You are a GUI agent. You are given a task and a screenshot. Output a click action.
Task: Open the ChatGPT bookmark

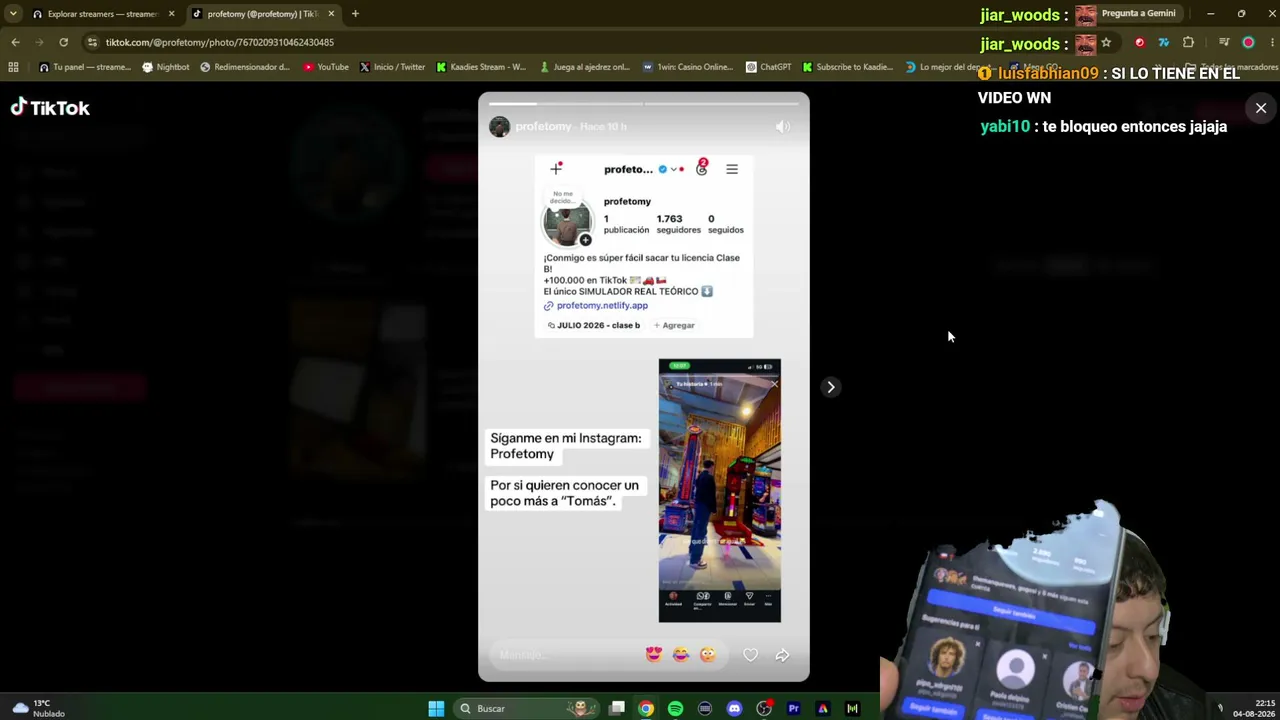(x=769, y=67)
